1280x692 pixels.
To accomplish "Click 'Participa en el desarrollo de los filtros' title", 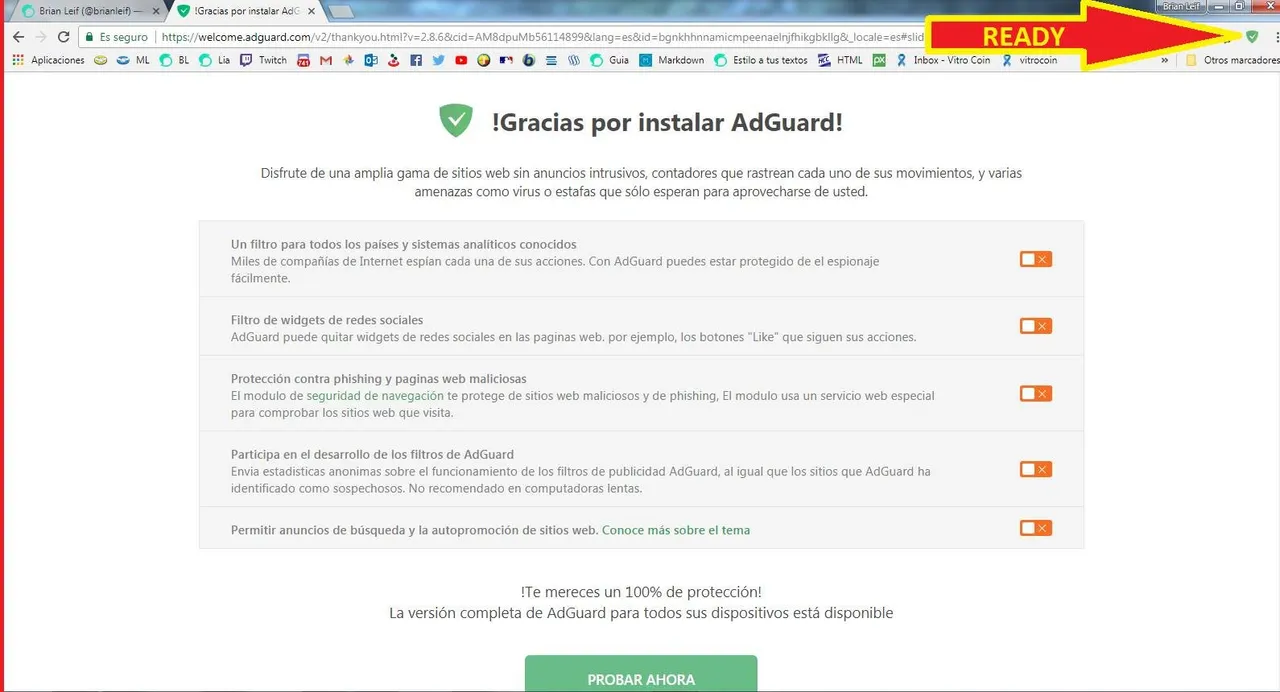I will [372, 454].
